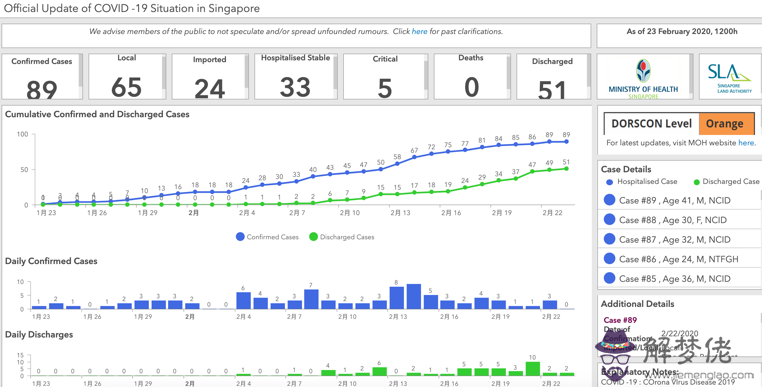The image size is (762, 387).
Task: Click the Orange DORSCON level indicator
Action: tap(725, 123)
